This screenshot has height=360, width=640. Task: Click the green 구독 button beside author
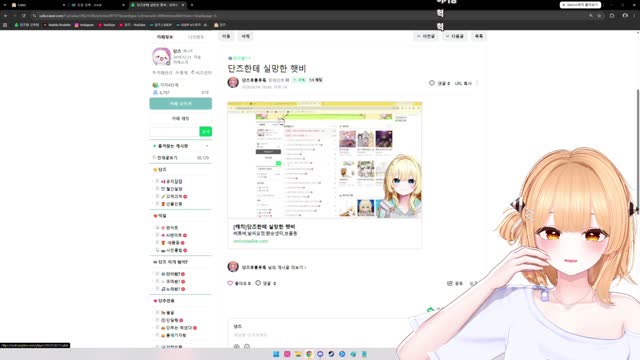[299, 80]
